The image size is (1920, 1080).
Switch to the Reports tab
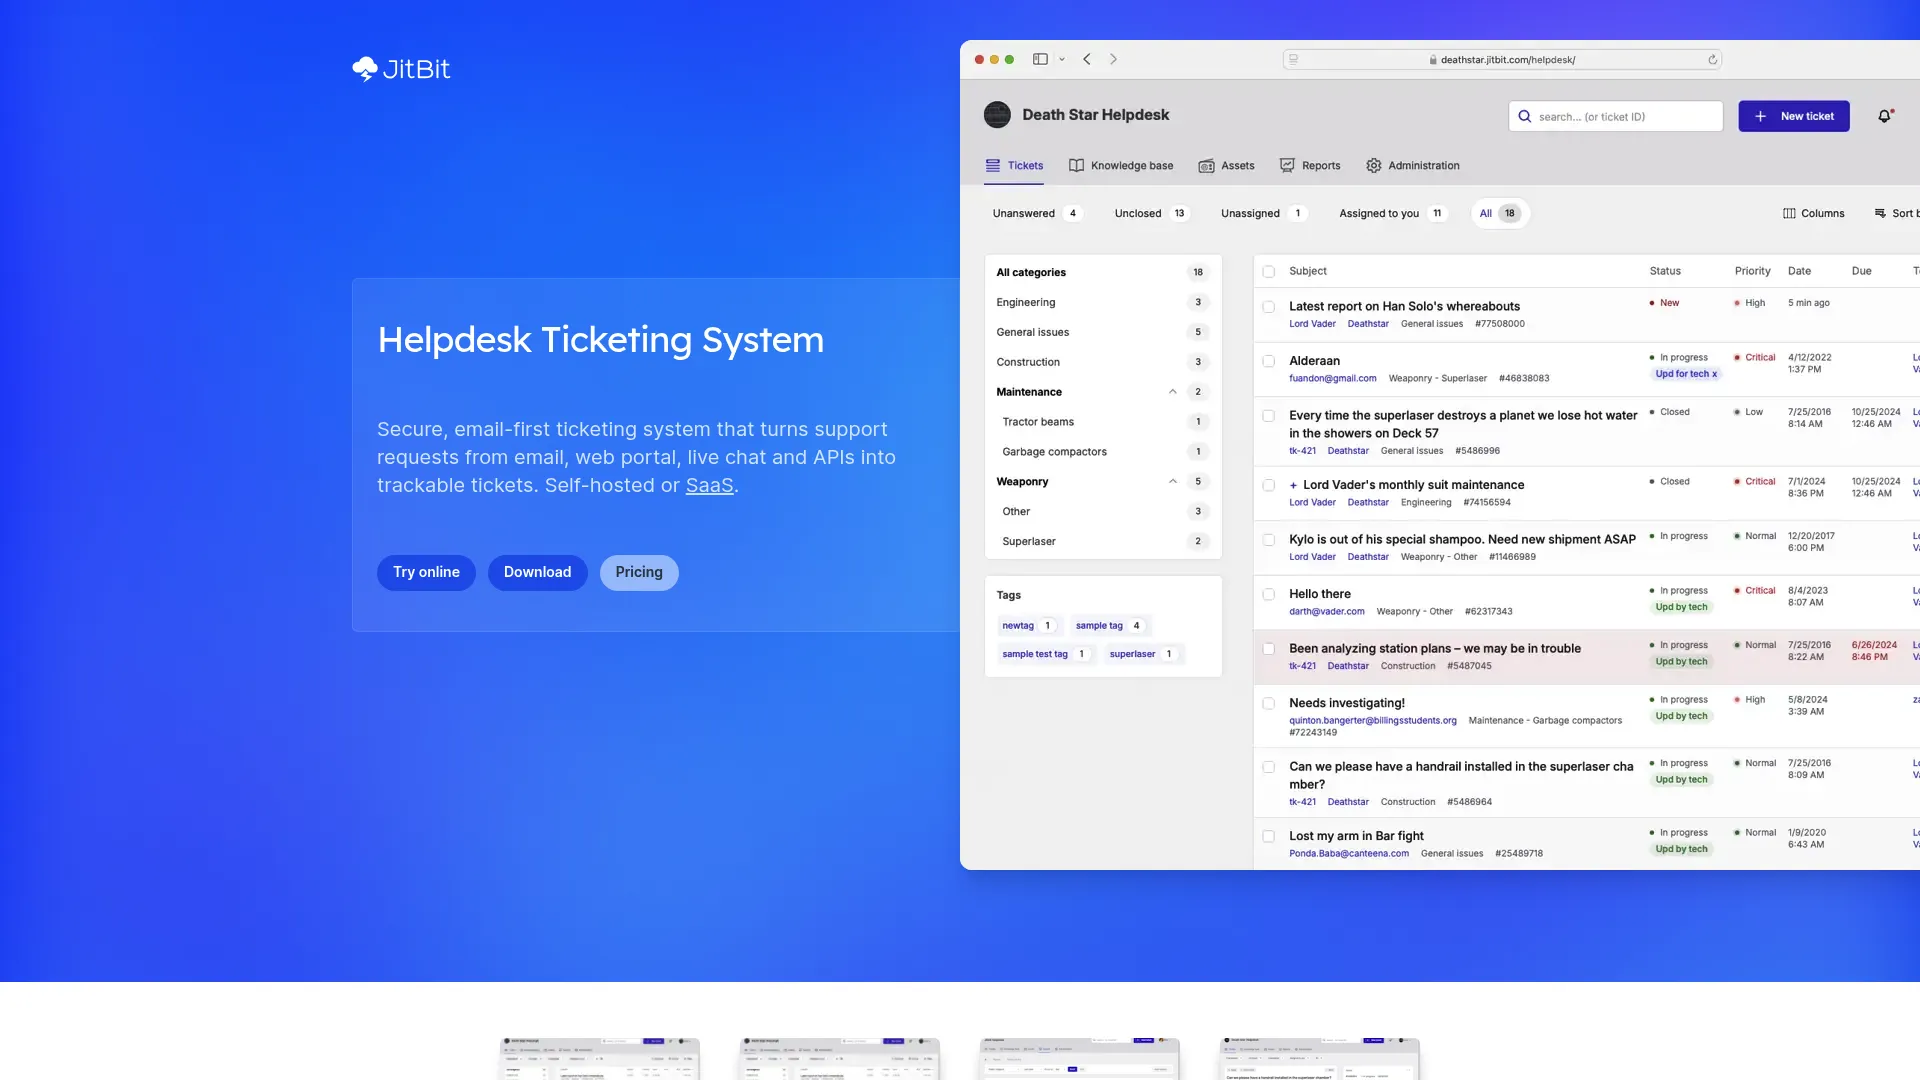coord(1310,166)
